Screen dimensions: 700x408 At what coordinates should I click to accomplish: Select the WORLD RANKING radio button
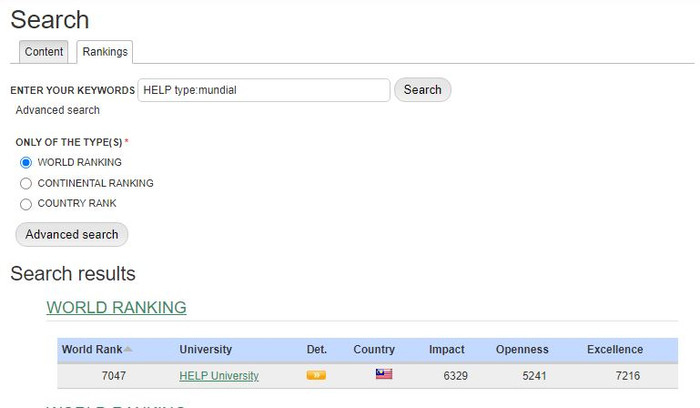tap(26, 162)
